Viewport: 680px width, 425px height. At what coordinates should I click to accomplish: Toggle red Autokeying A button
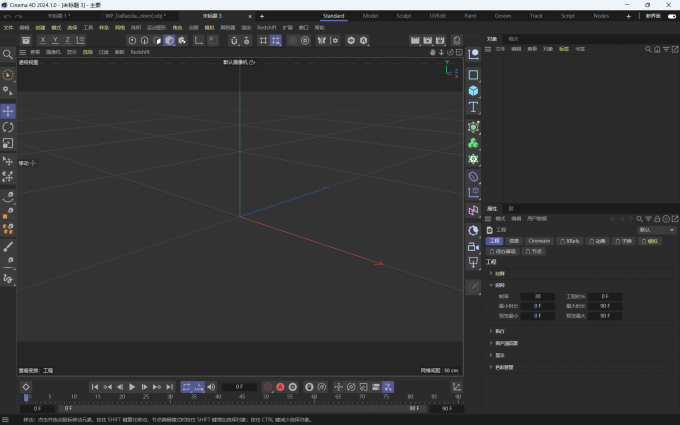click(x=280, y=386)
